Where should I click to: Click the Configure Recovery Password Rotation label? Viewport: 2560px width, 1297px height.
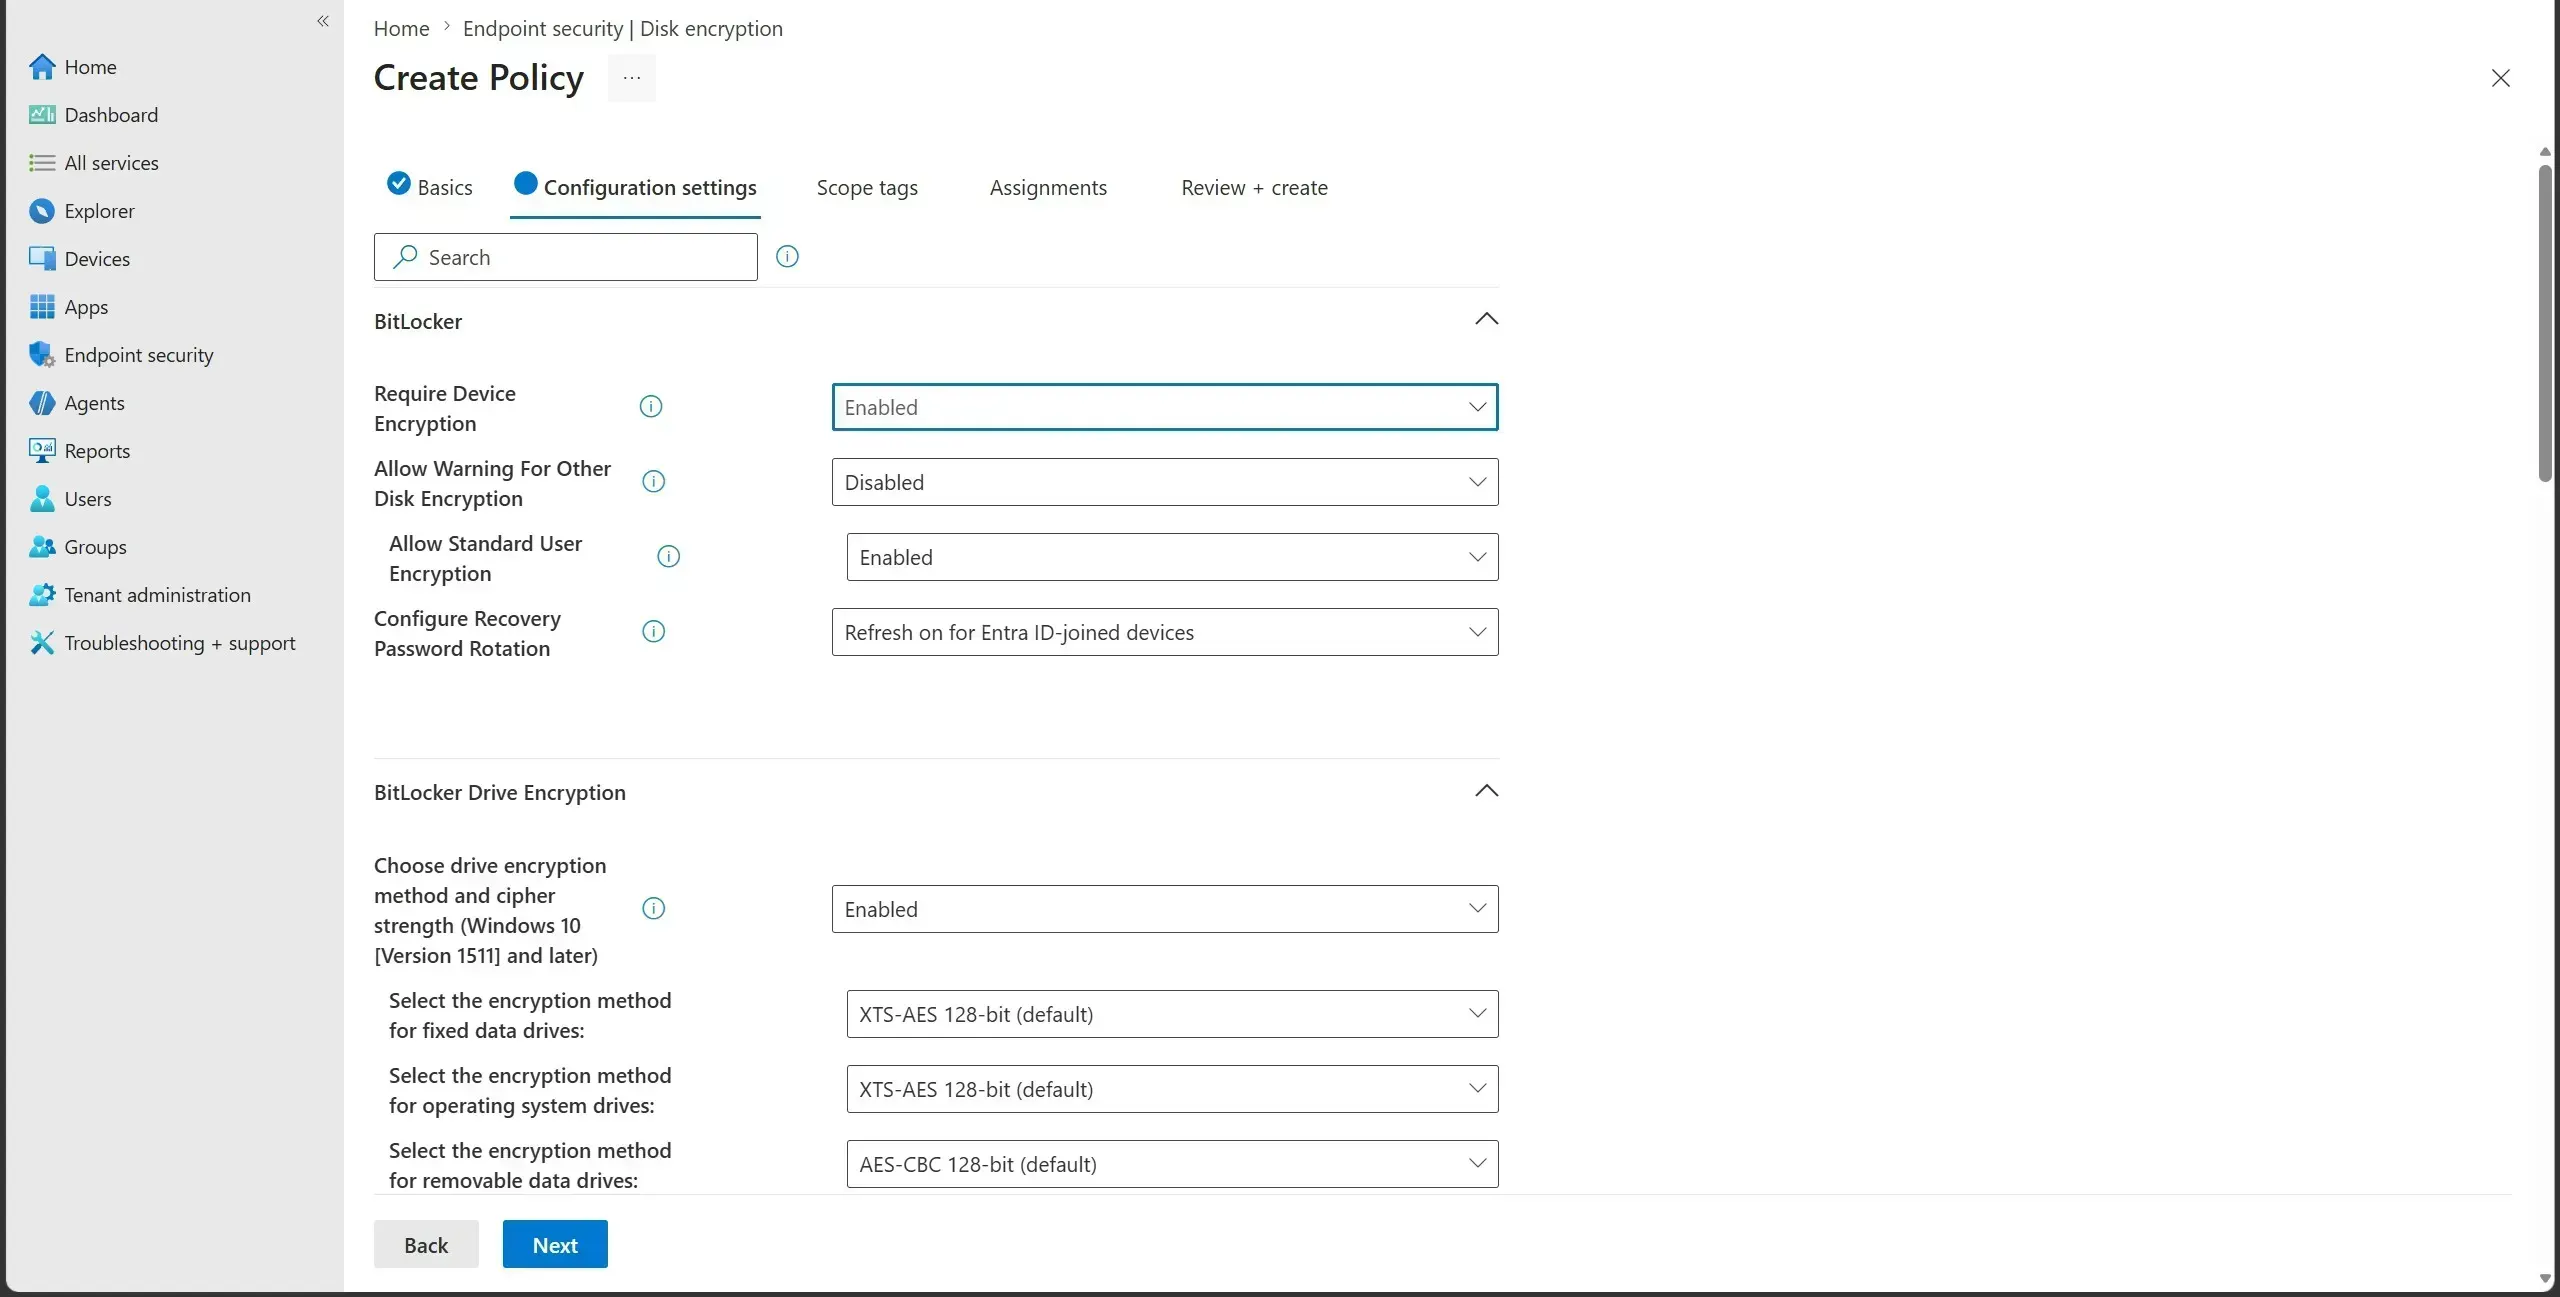pos(467,633)
